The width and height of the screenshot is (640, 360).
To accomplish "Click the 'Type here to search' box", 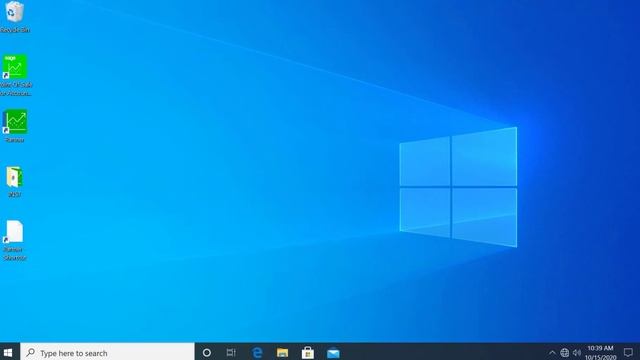I will pyautogui.click(x=107, y=353).
